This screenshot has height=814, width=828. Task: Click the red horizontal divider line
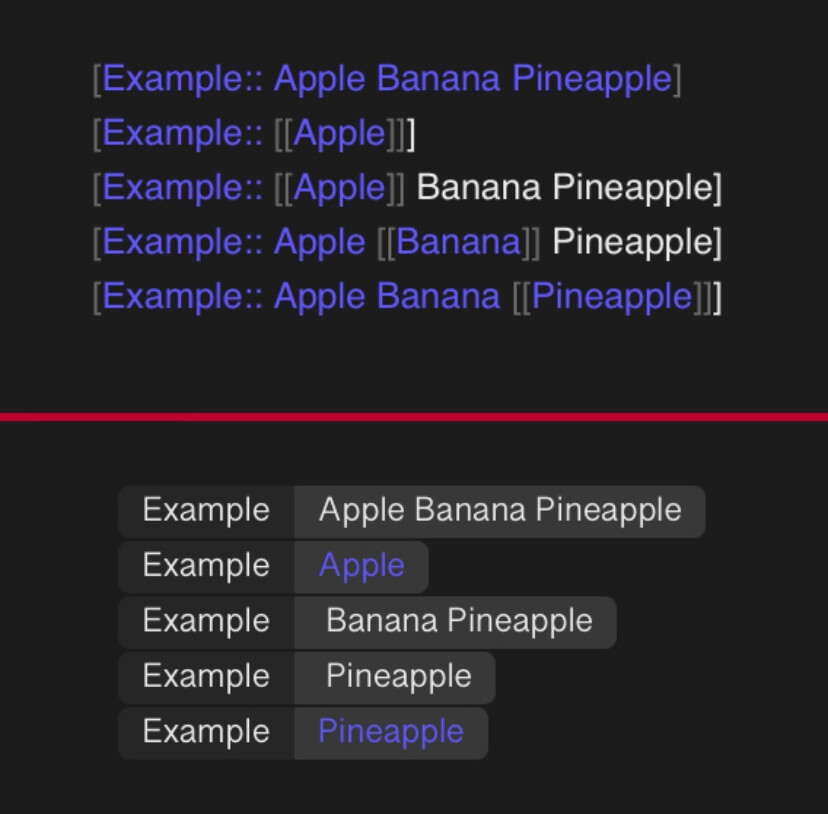[414, 416]
